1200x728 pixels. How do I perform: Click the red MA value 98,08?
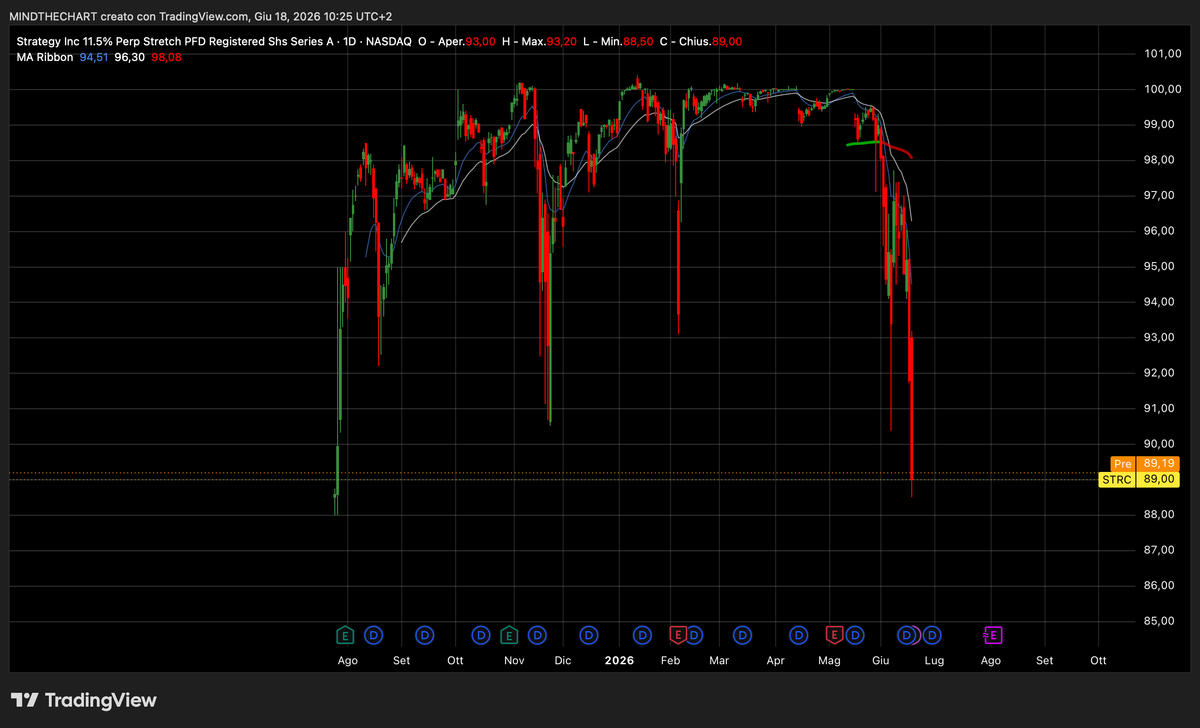[x=165, y=57]
